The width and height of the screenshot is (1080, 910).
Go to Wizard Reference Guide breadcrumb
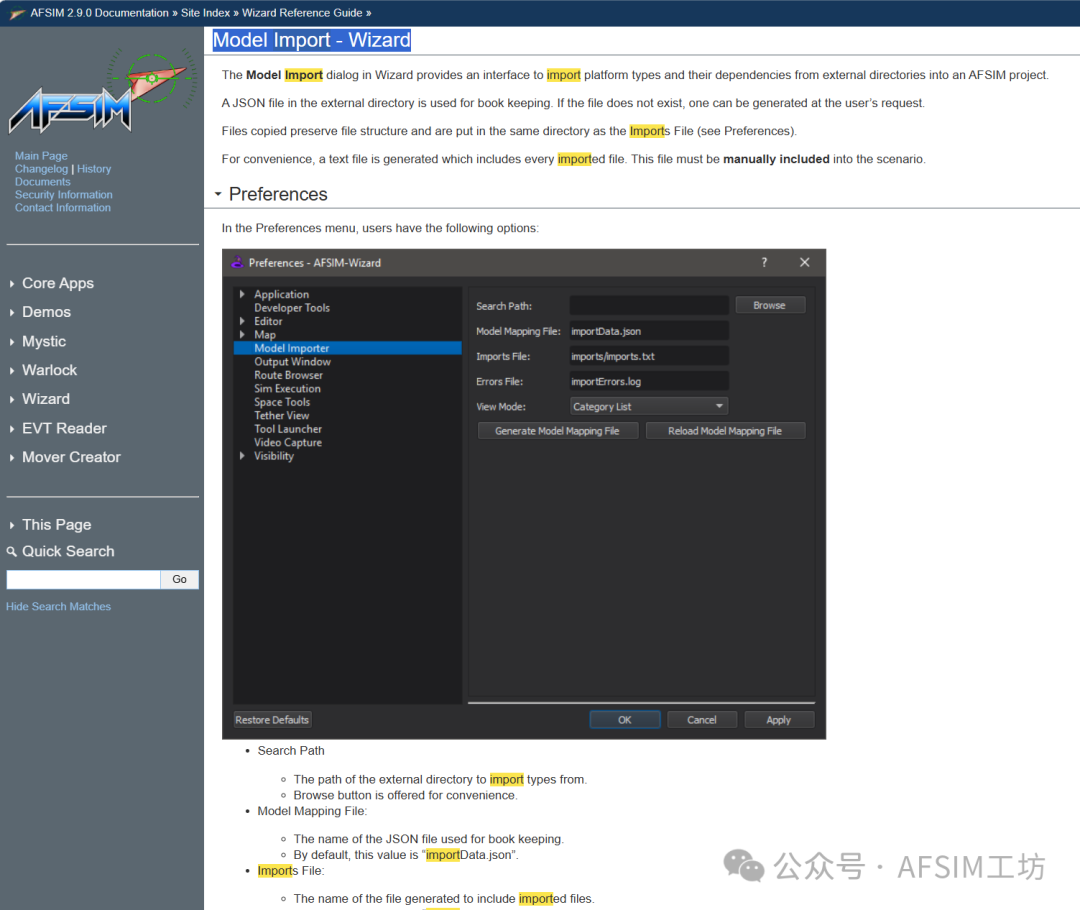click(302, 13)
